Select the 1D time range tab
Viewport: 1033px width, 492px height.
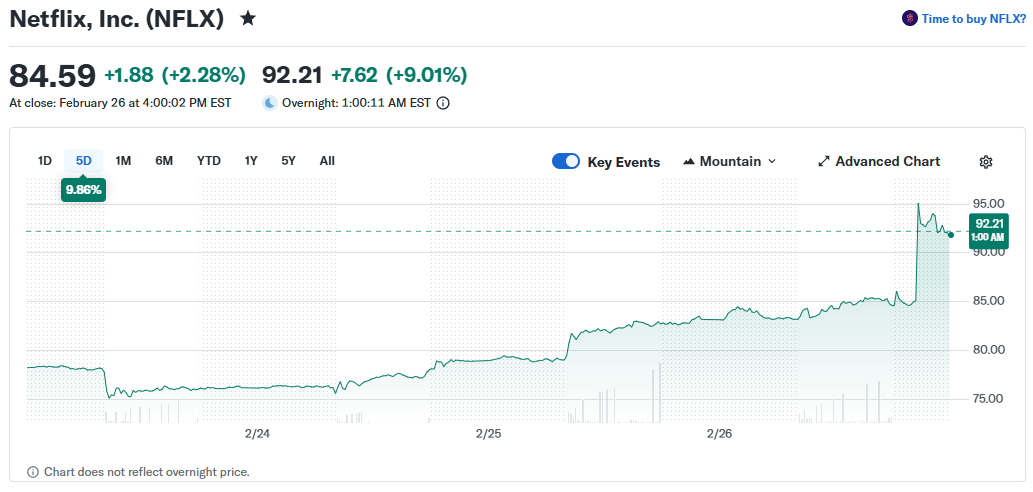[45, 161]
